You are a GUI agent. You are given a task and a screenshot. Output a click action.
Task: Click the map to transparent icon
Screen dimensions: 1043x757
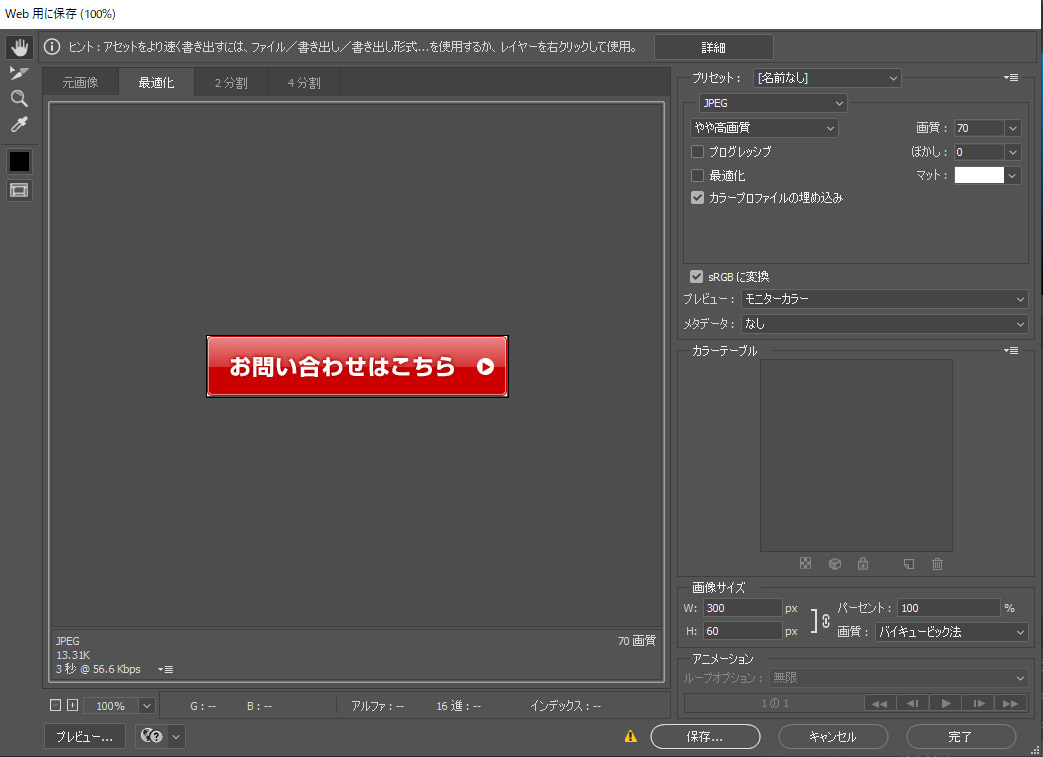(805, 563)
